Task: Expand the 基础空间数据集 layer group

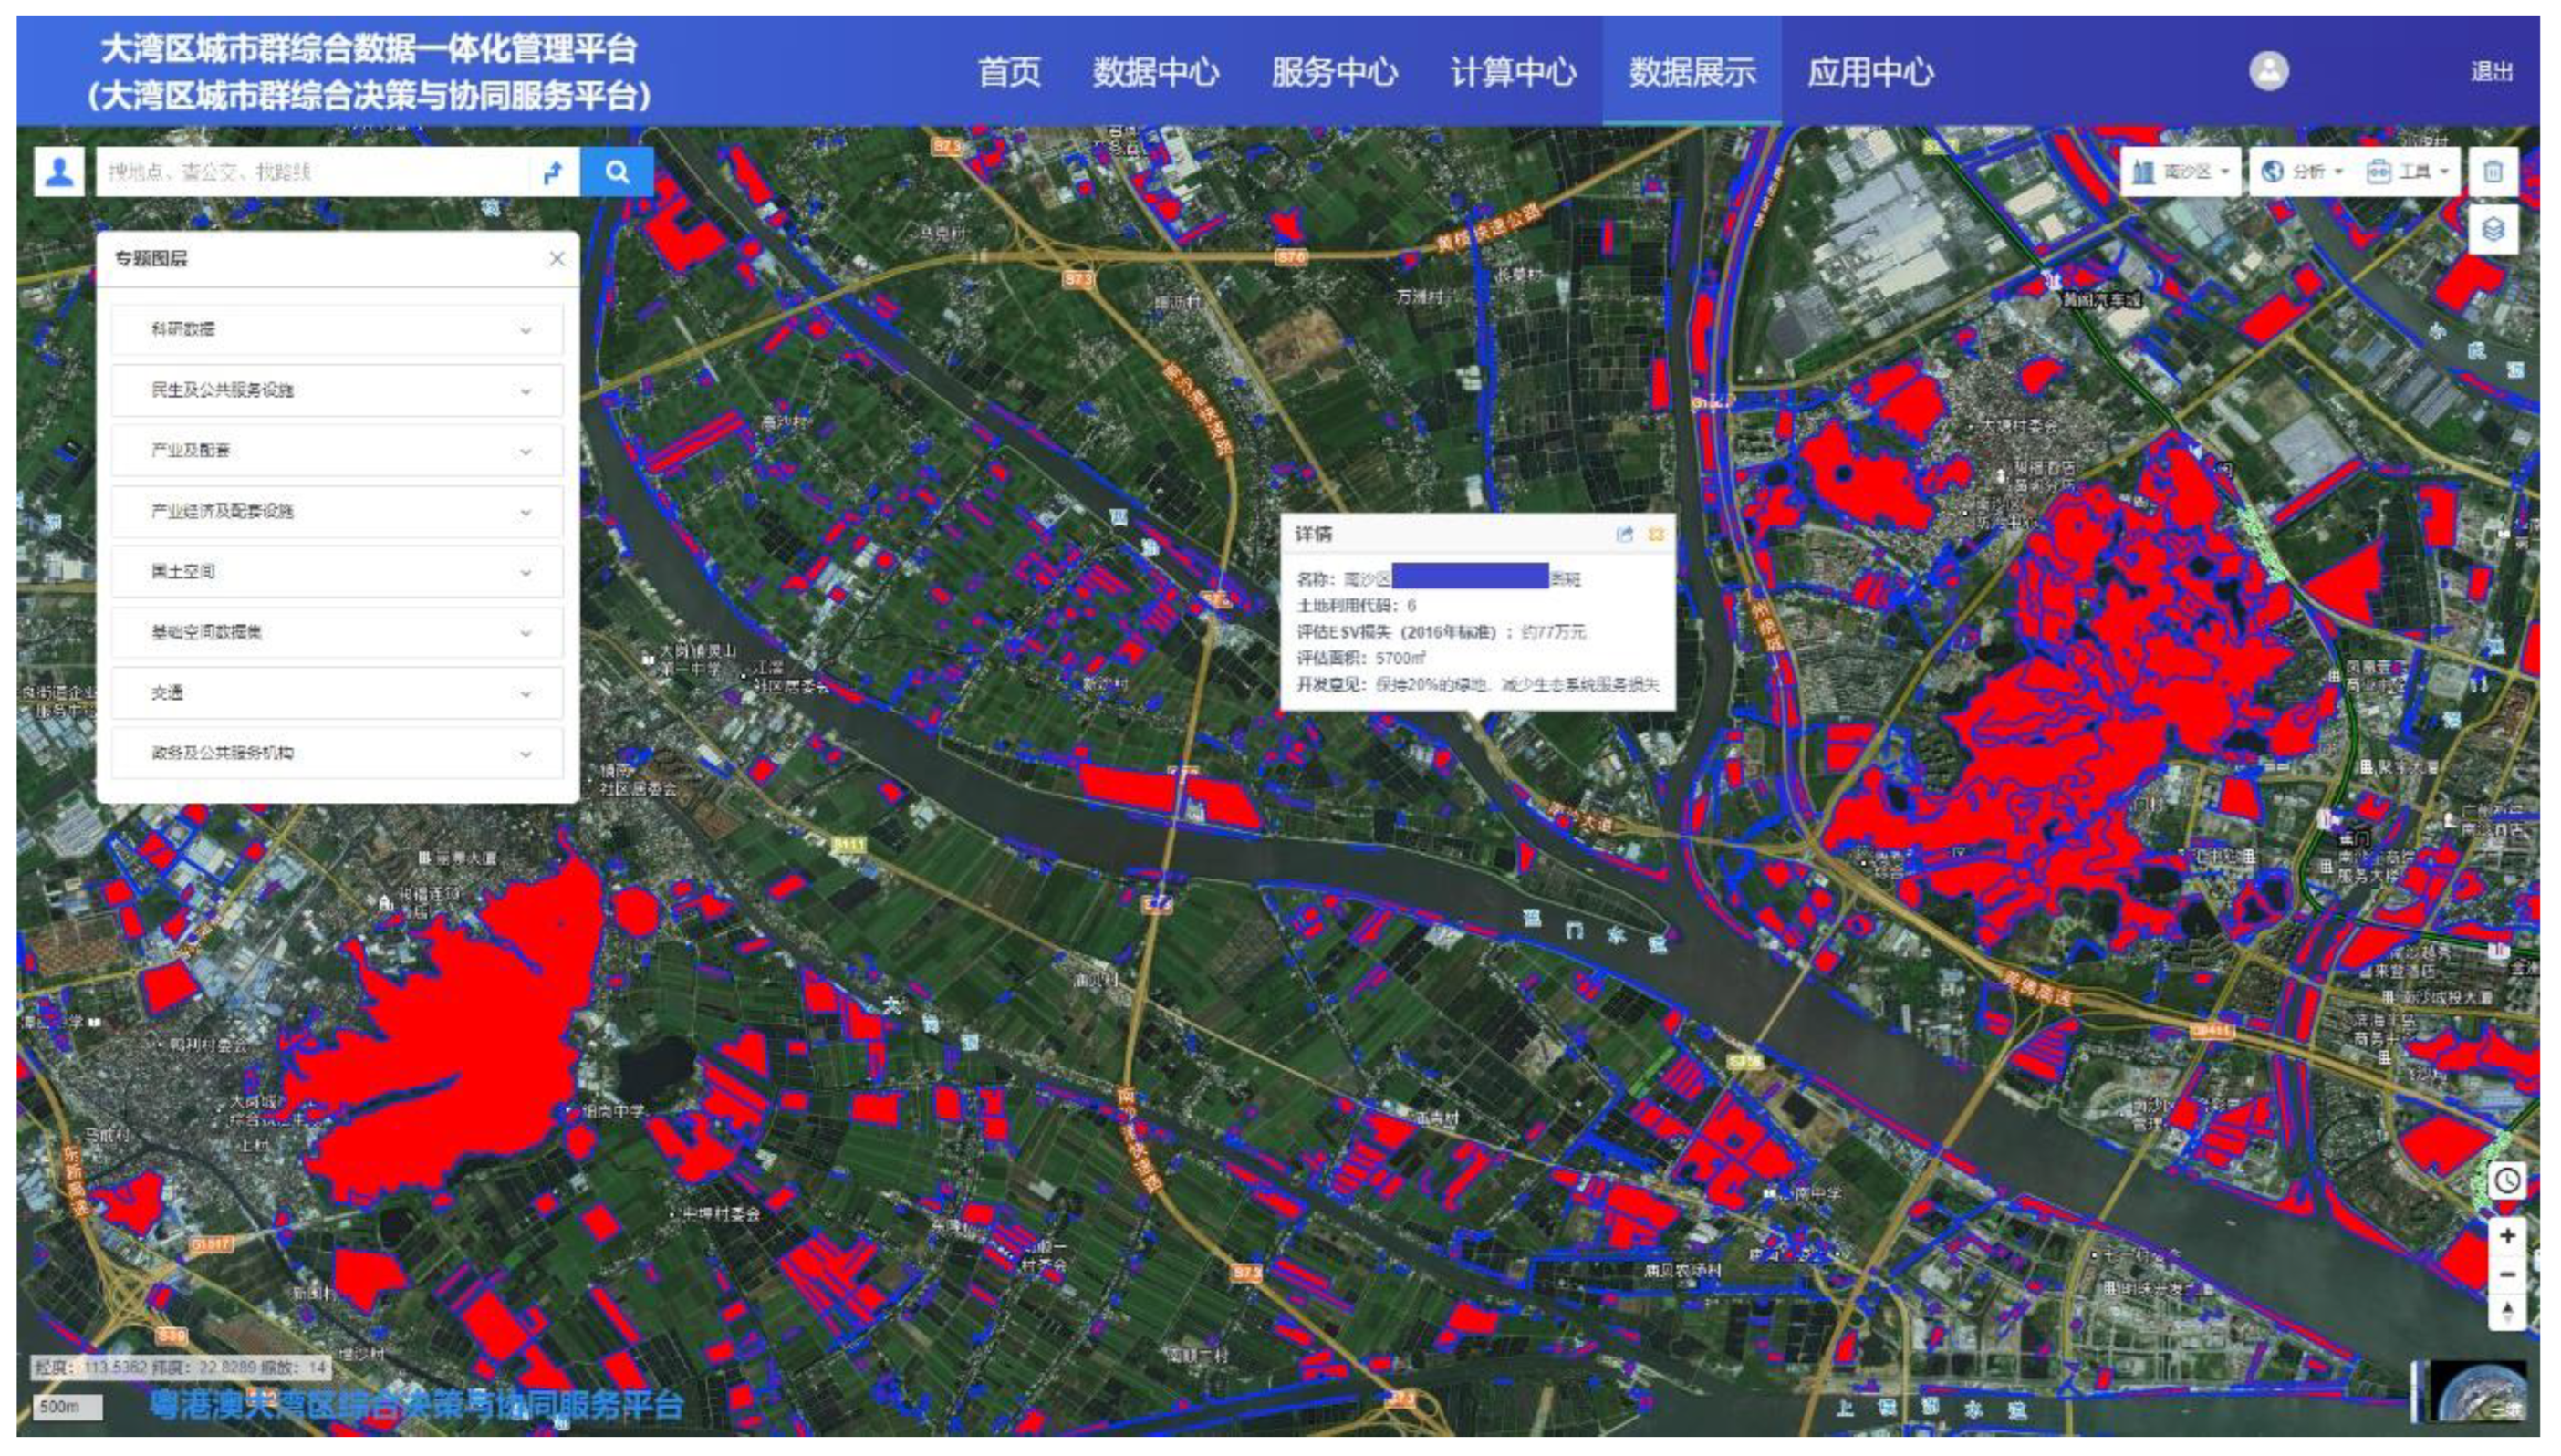Action: coord(337,632)
